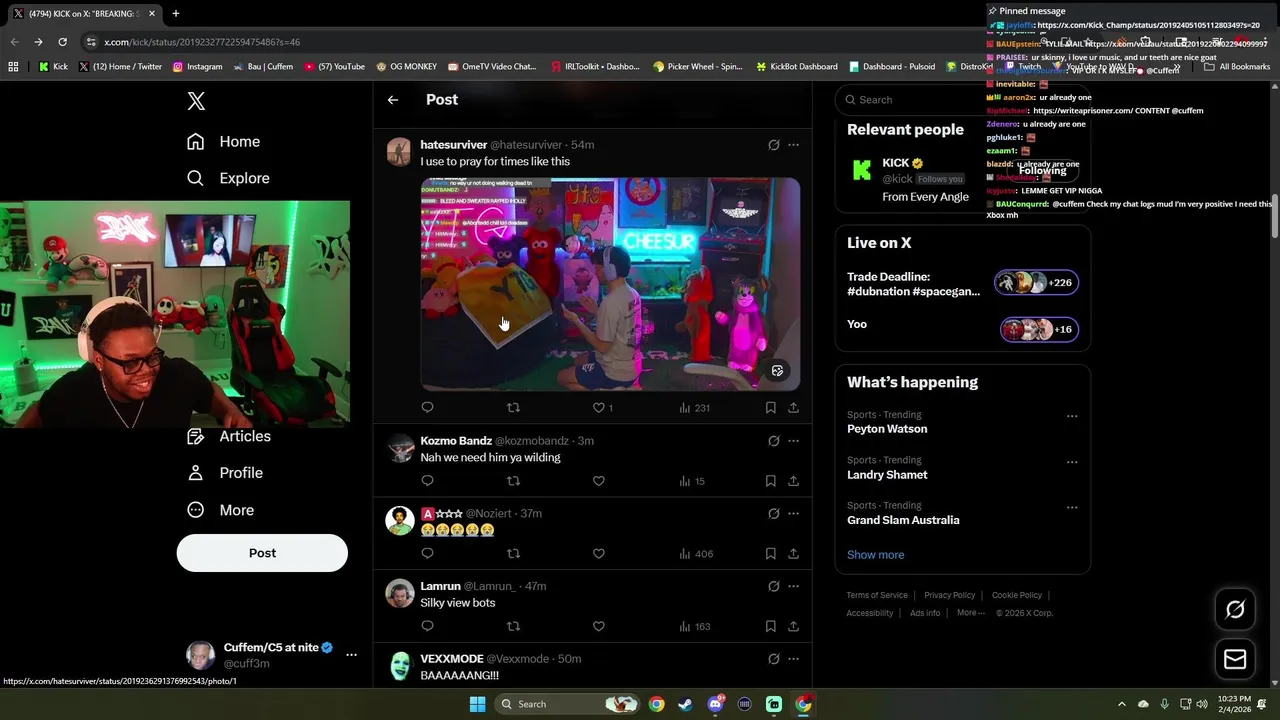1280x720 pixels.
Task: Open more options on Lamrun's post
Action: click(793, 586)
